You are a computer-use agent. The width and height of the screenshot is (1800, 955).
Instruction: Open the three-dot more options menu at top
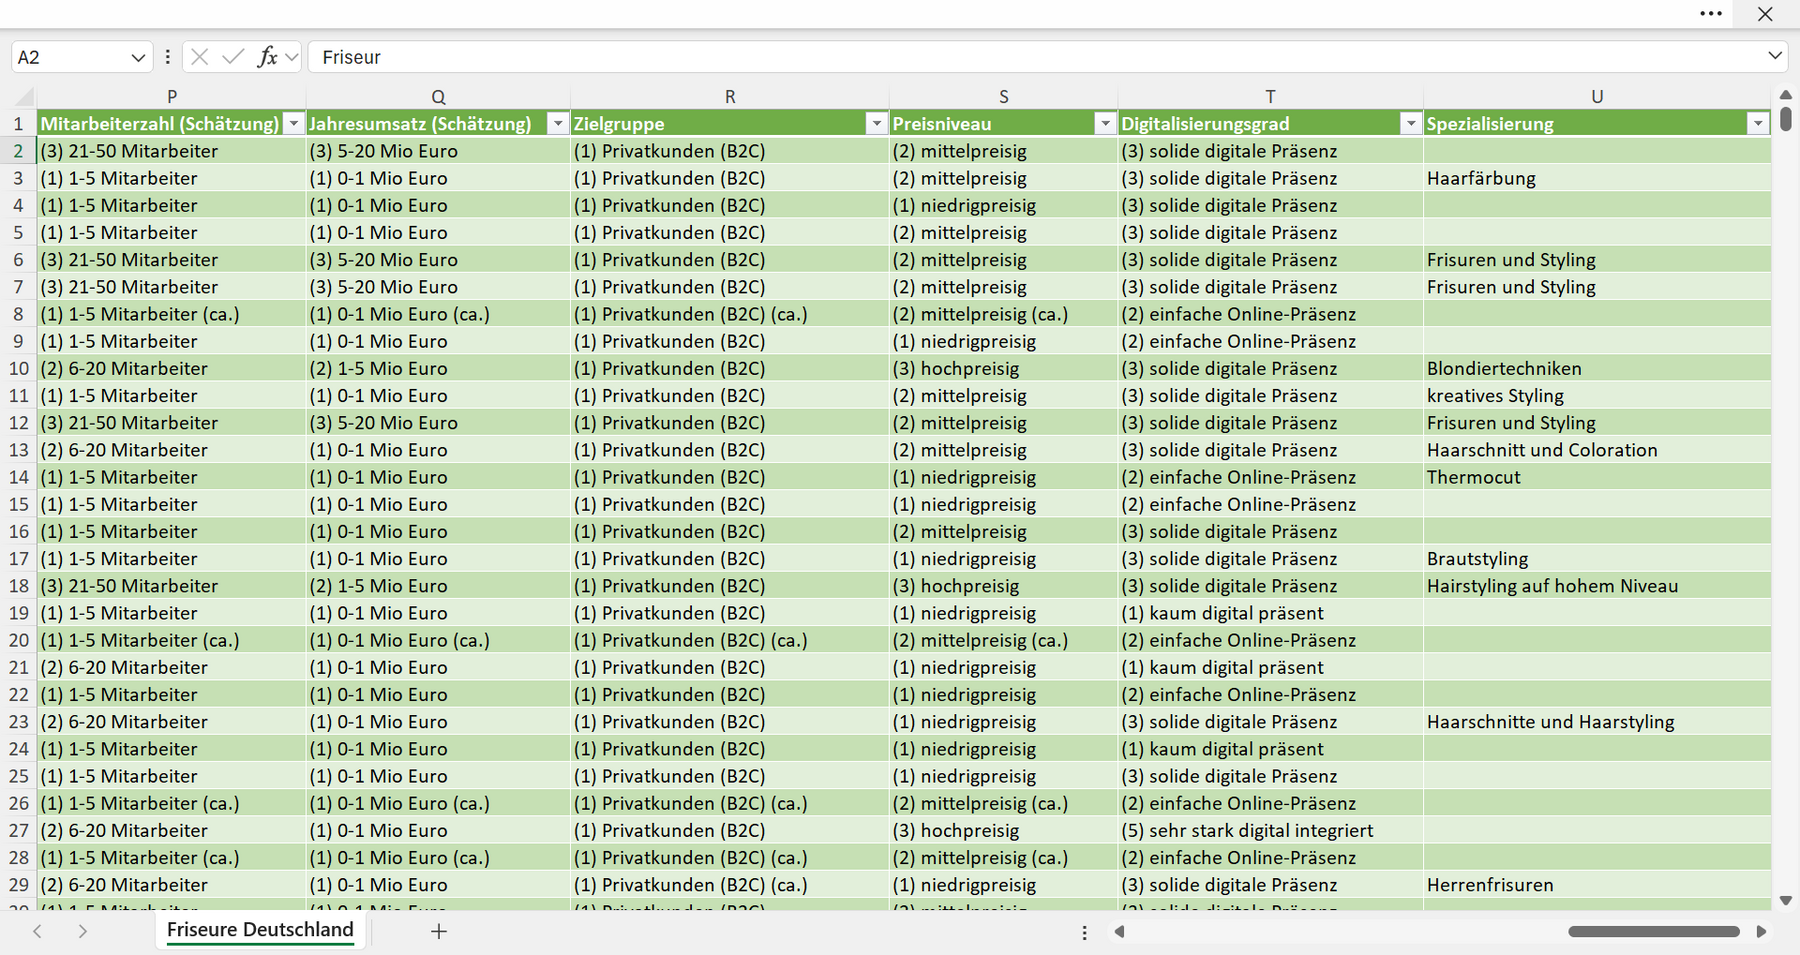click(1711, 14)
